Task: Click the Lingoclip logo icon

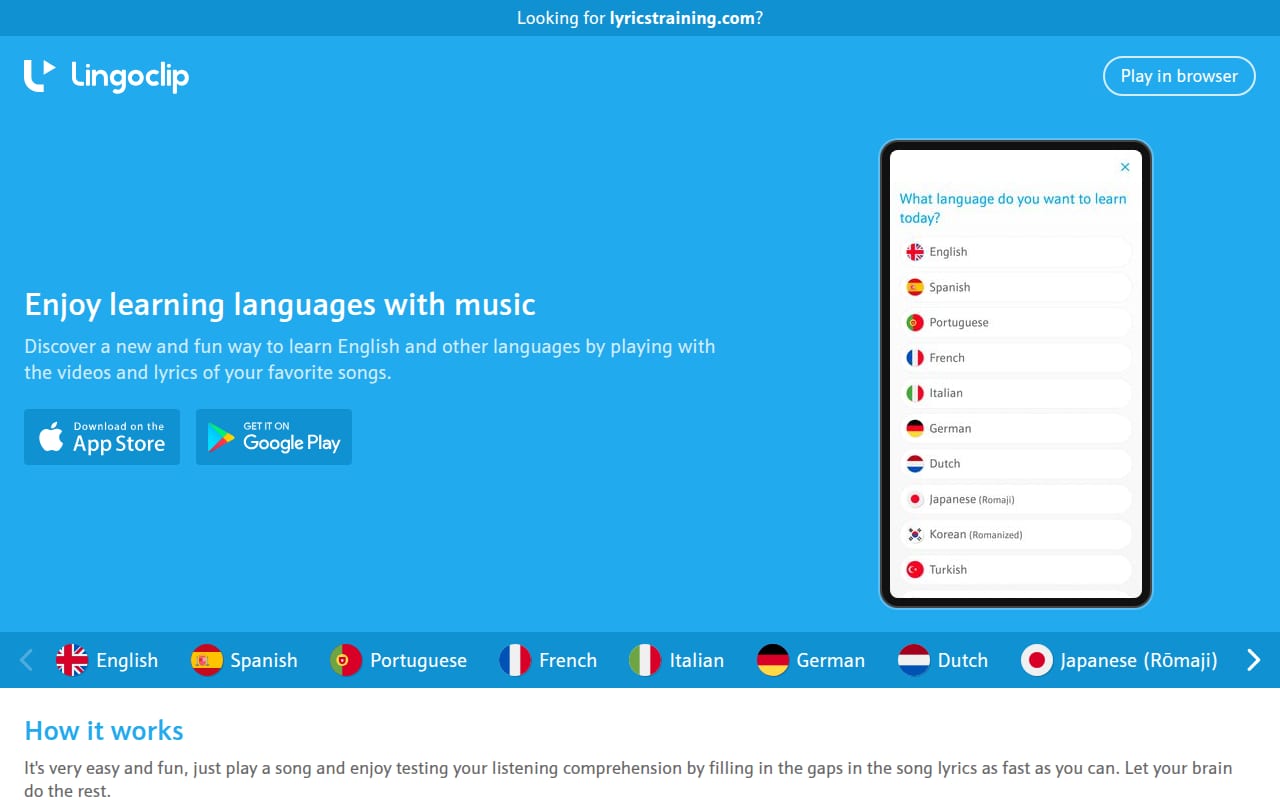Action: [39, 76]
